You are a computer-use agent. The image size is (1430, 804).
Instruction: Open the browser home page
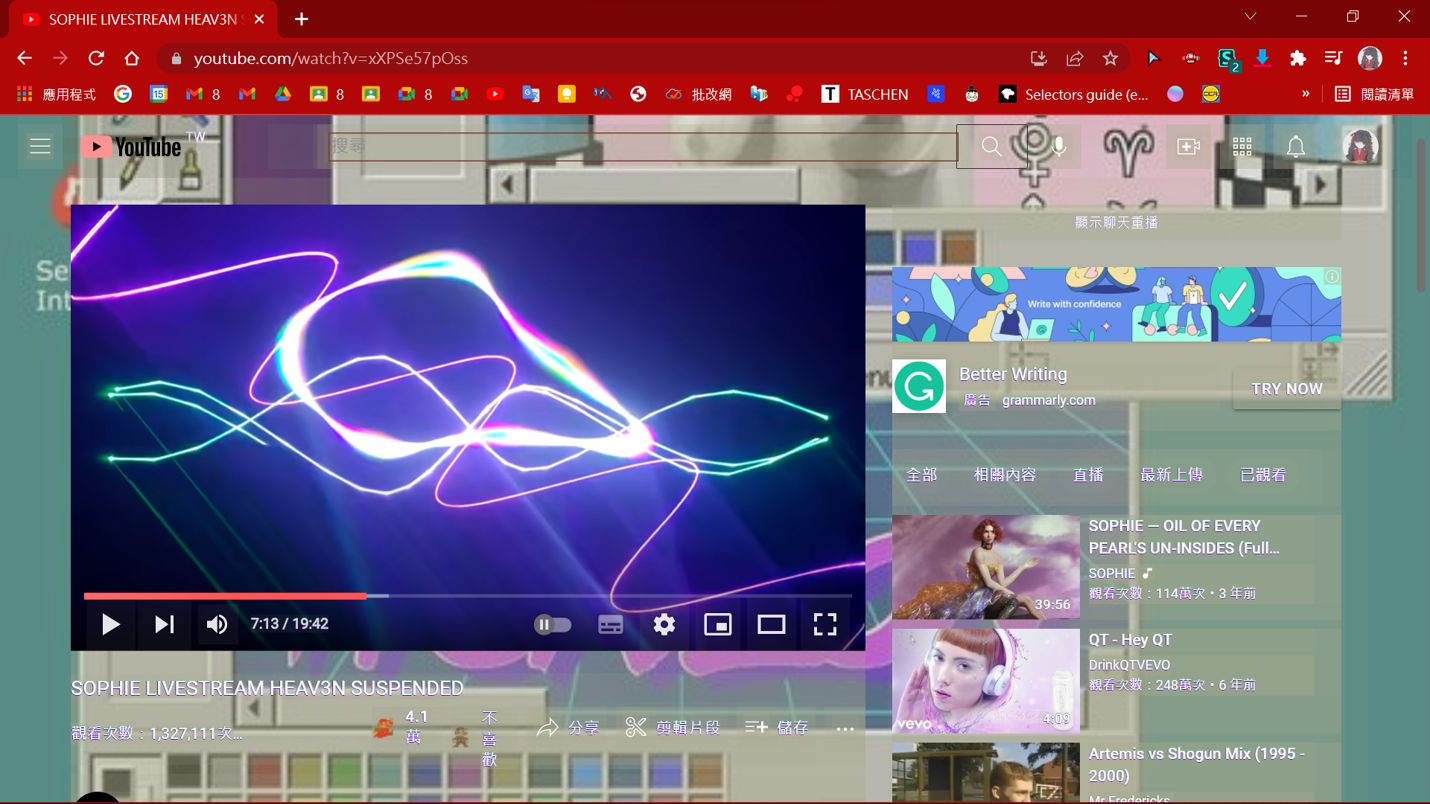pos(131,58)
